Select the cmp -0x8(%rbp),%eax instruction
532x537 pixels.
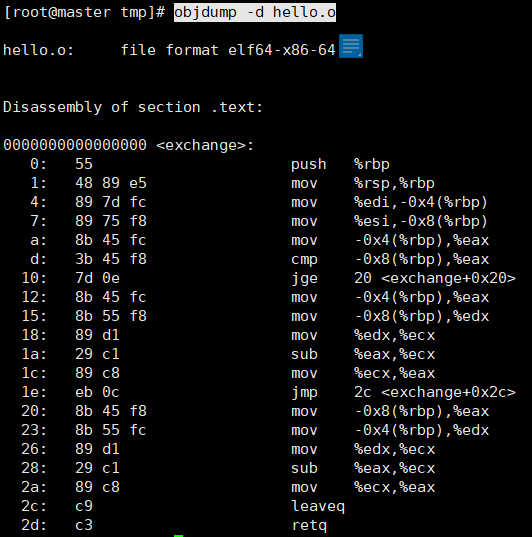[x=390, y=259]
